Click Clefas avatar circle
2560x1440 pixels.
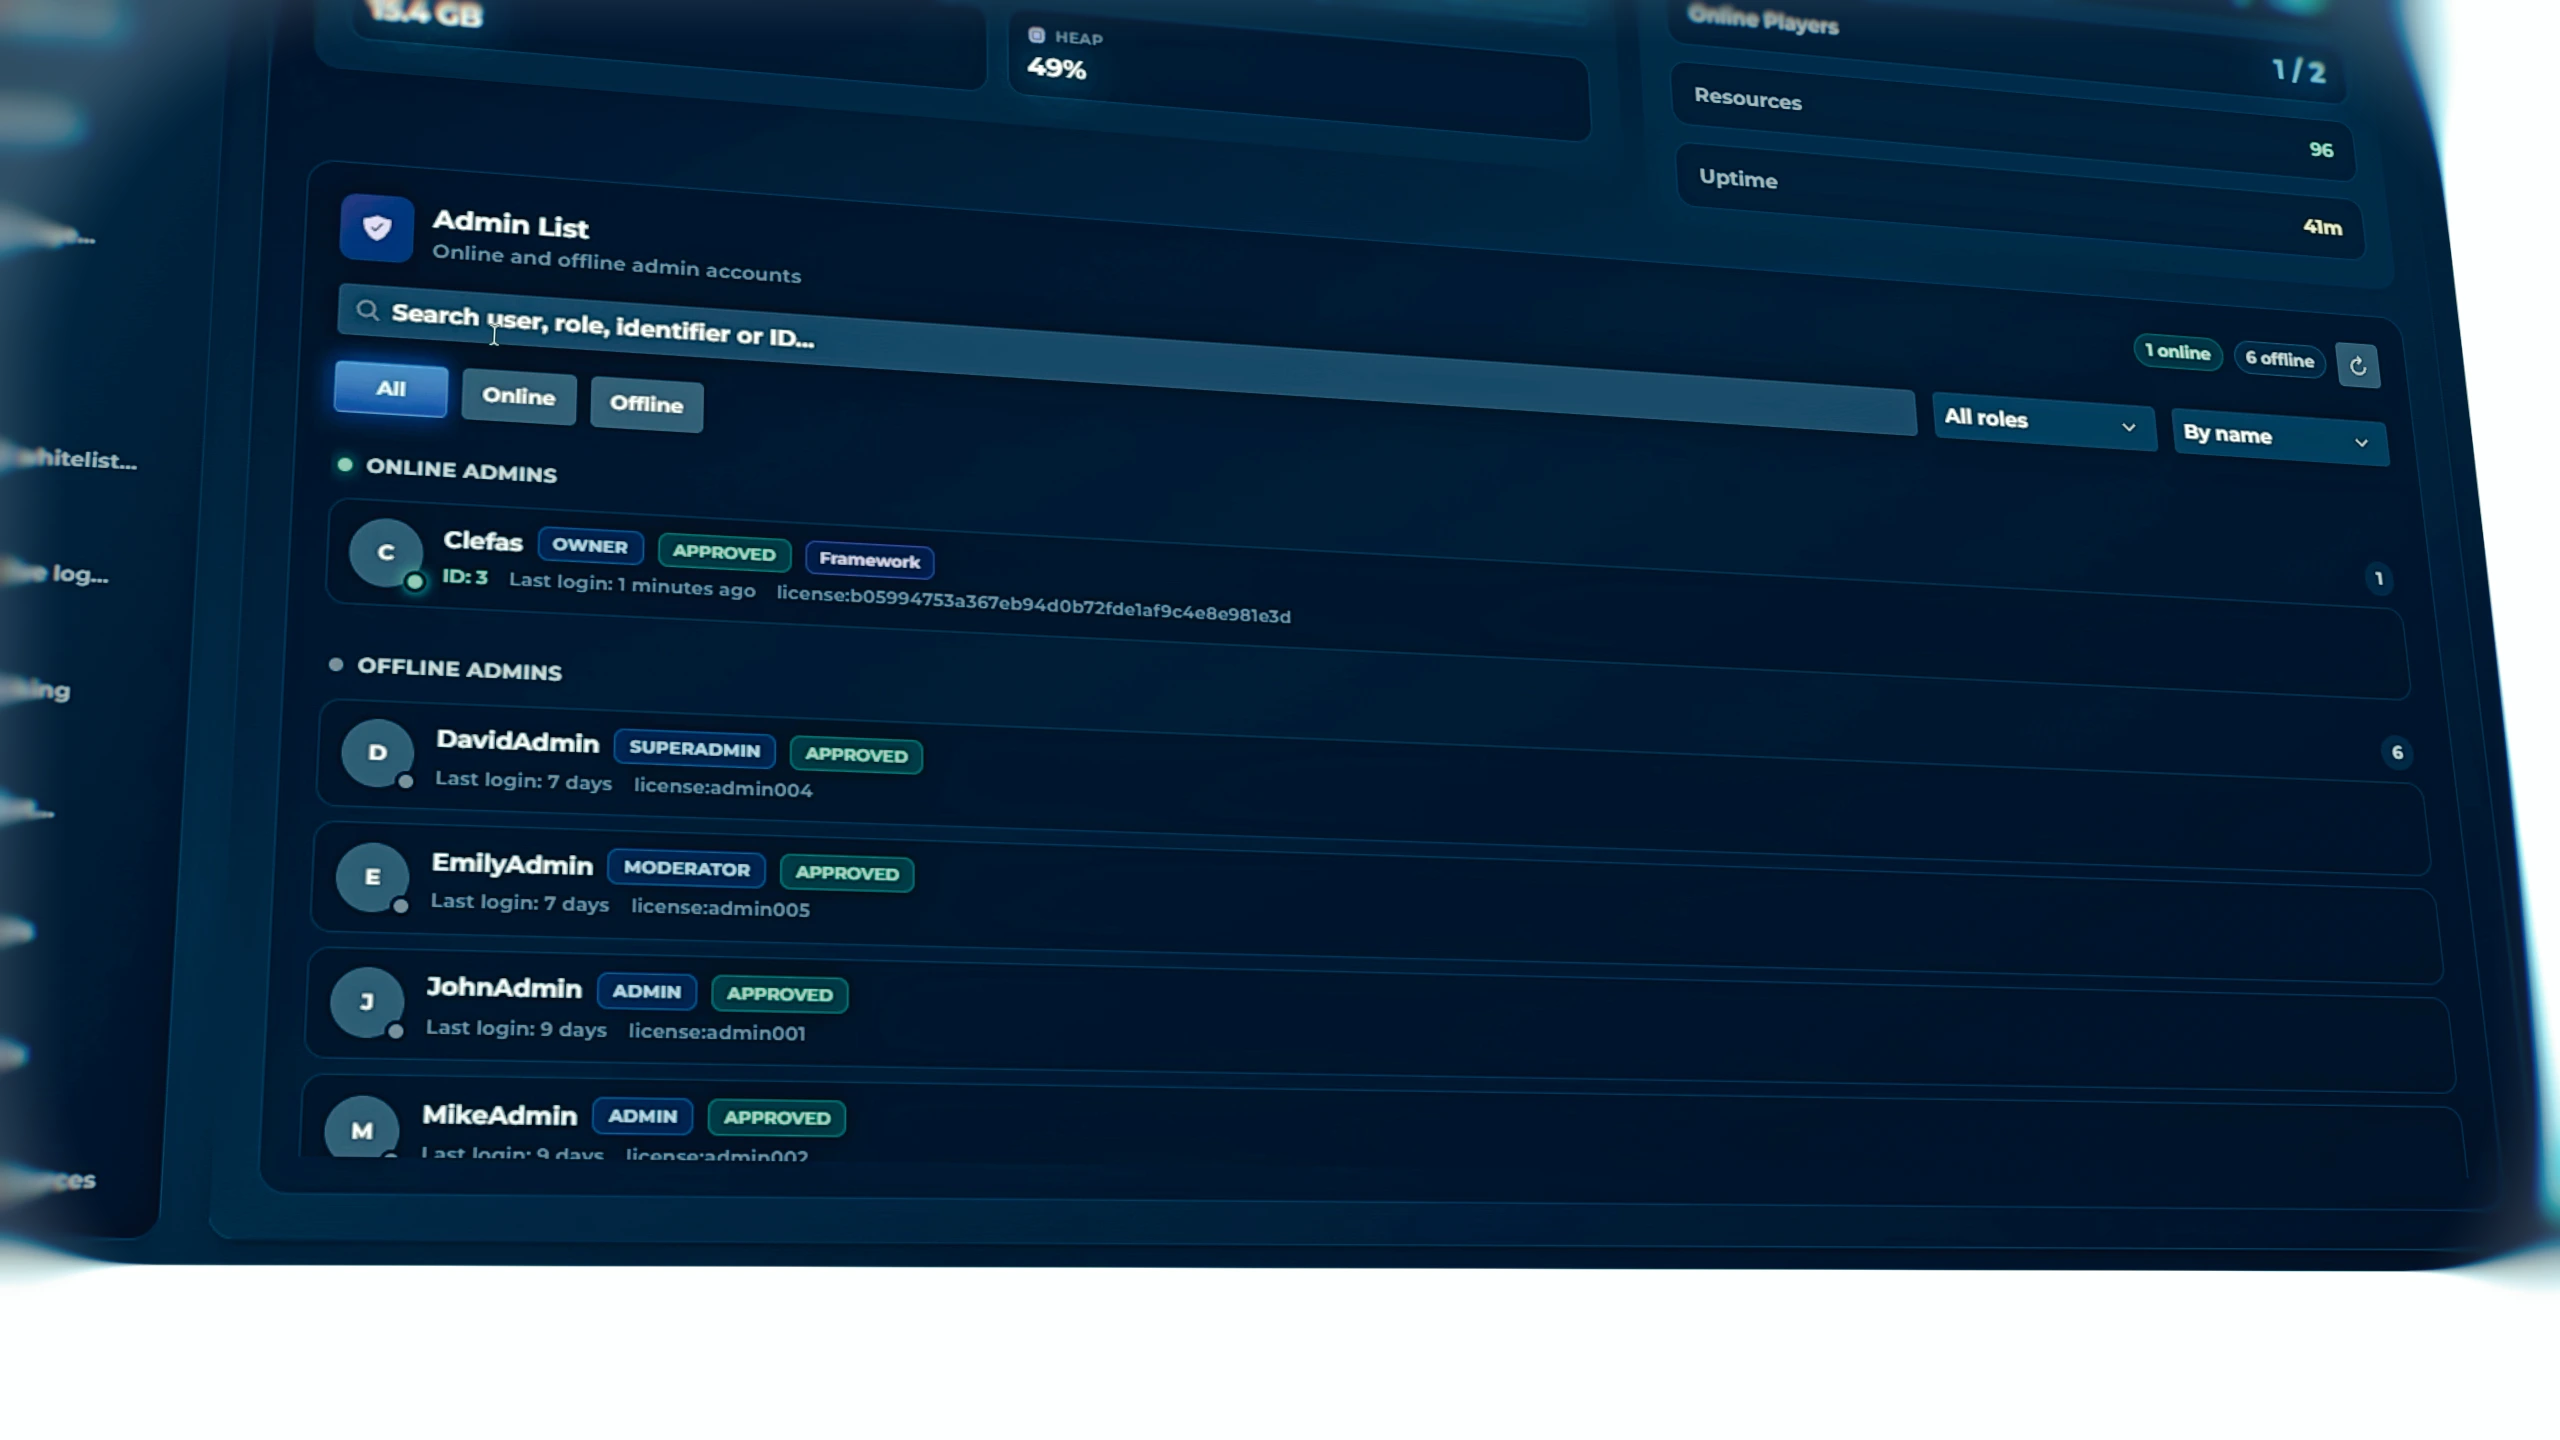coord(386,552)
